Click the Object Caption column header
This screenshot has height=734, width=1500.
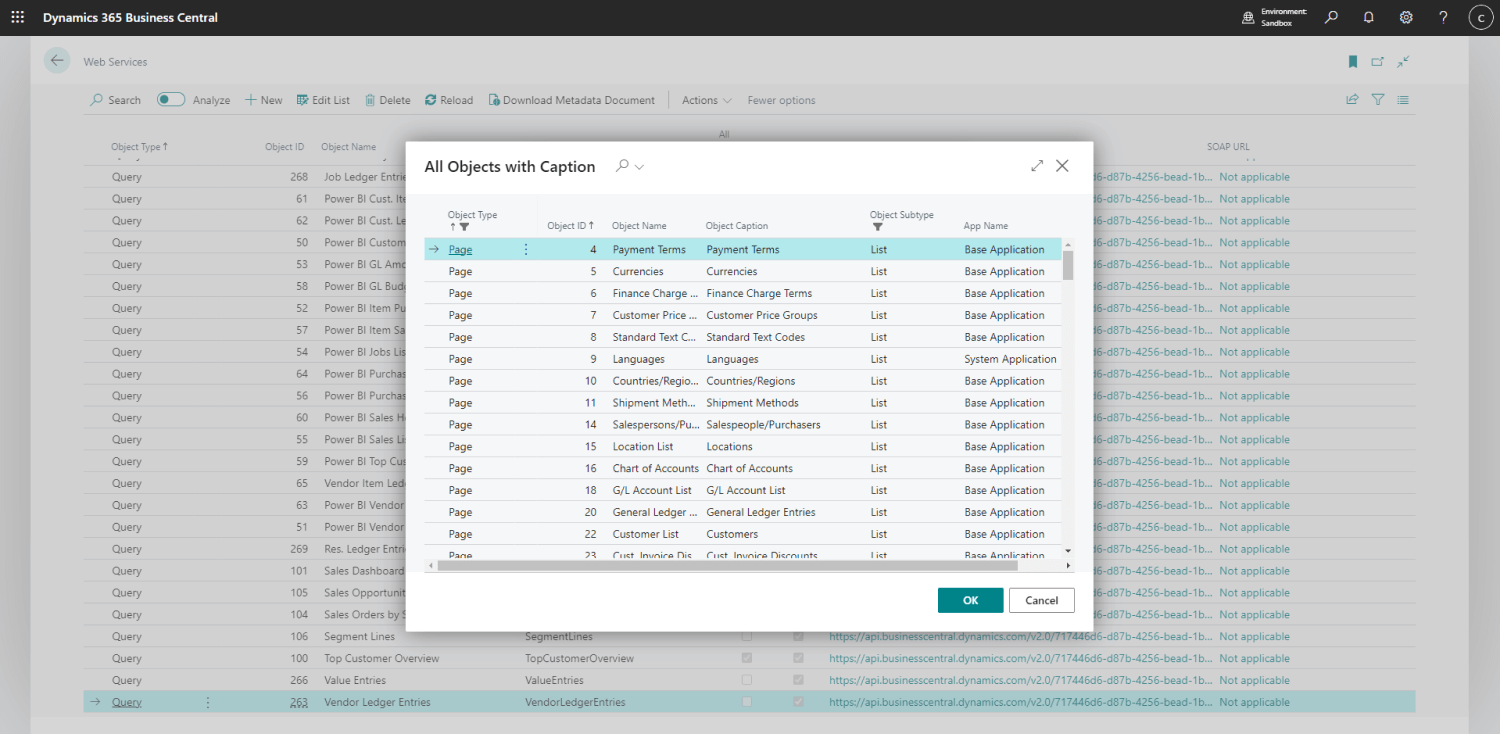pyautogui.click(x=737, y=226)
